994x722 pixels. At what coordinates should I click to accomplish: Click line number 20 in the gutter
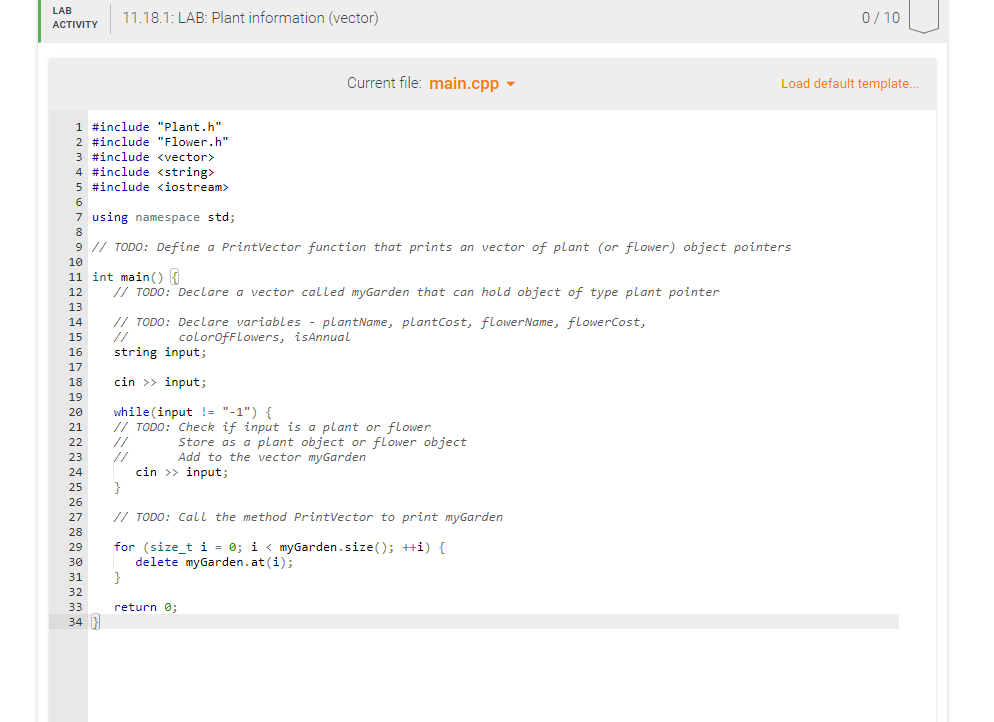point(77,411)
